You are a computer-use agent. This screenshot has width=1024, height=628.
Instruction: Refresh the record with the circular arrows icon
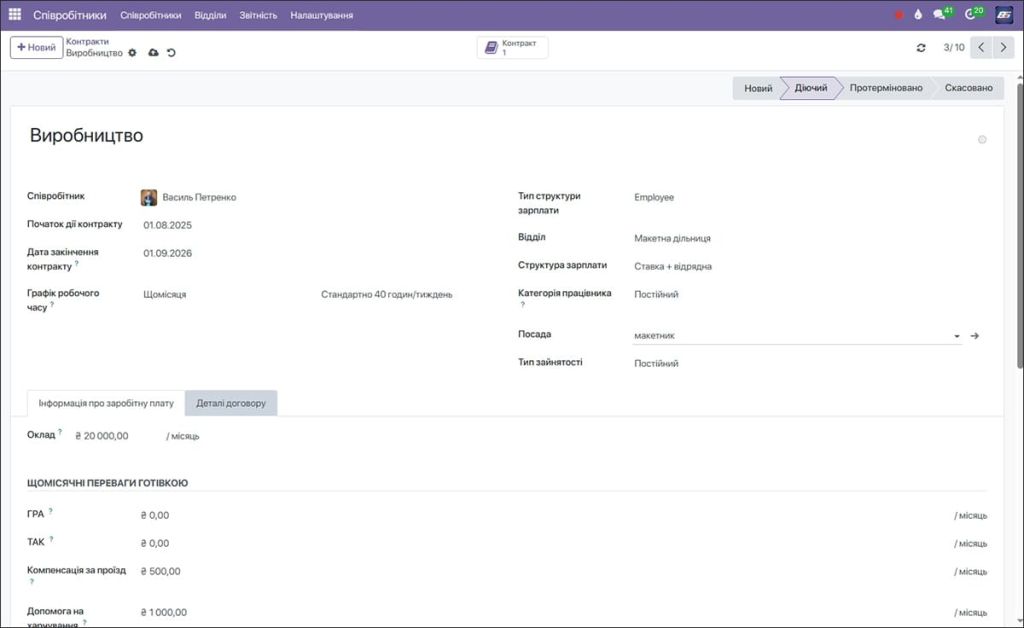[x=920, y=46]
